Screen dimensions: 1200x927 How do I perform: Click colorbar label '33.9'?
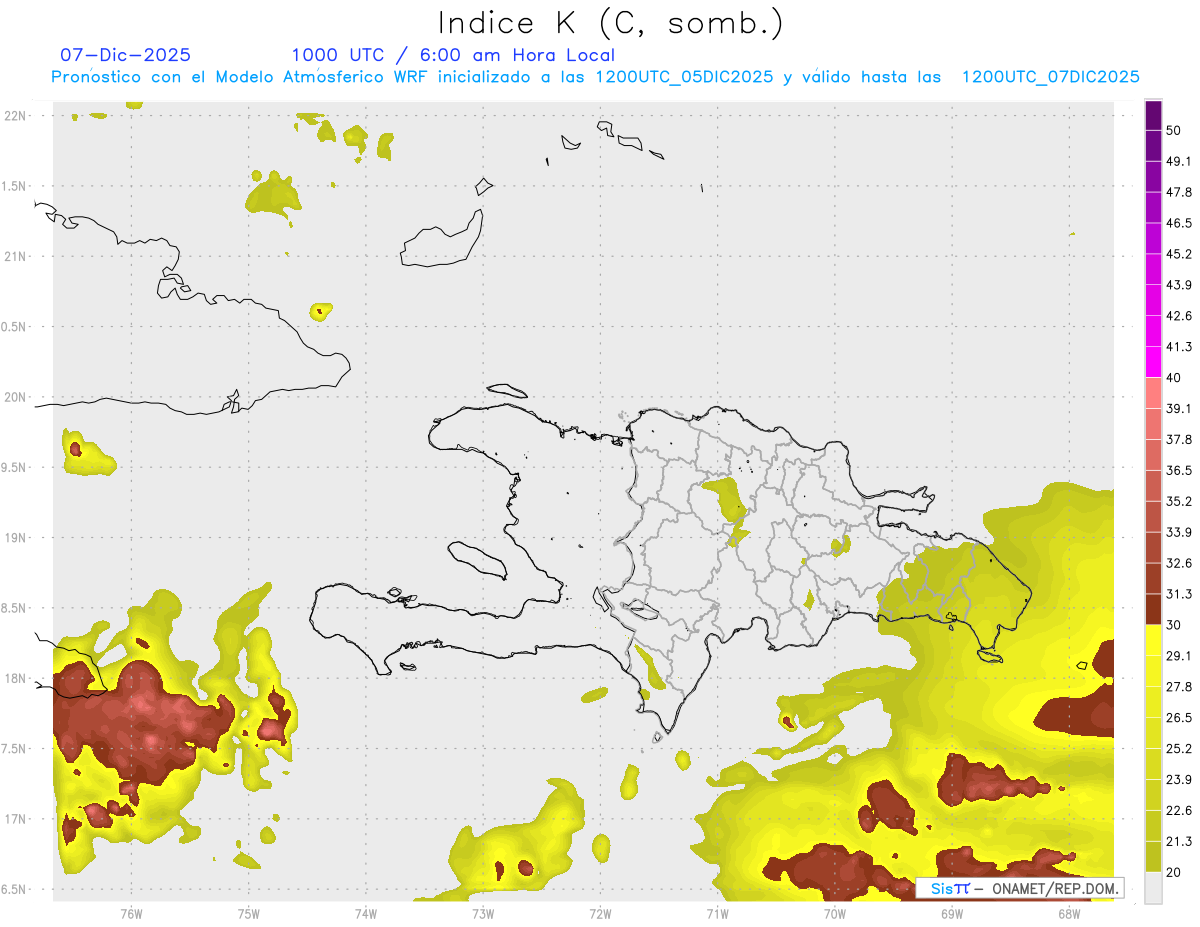[x=1179, y=532]
